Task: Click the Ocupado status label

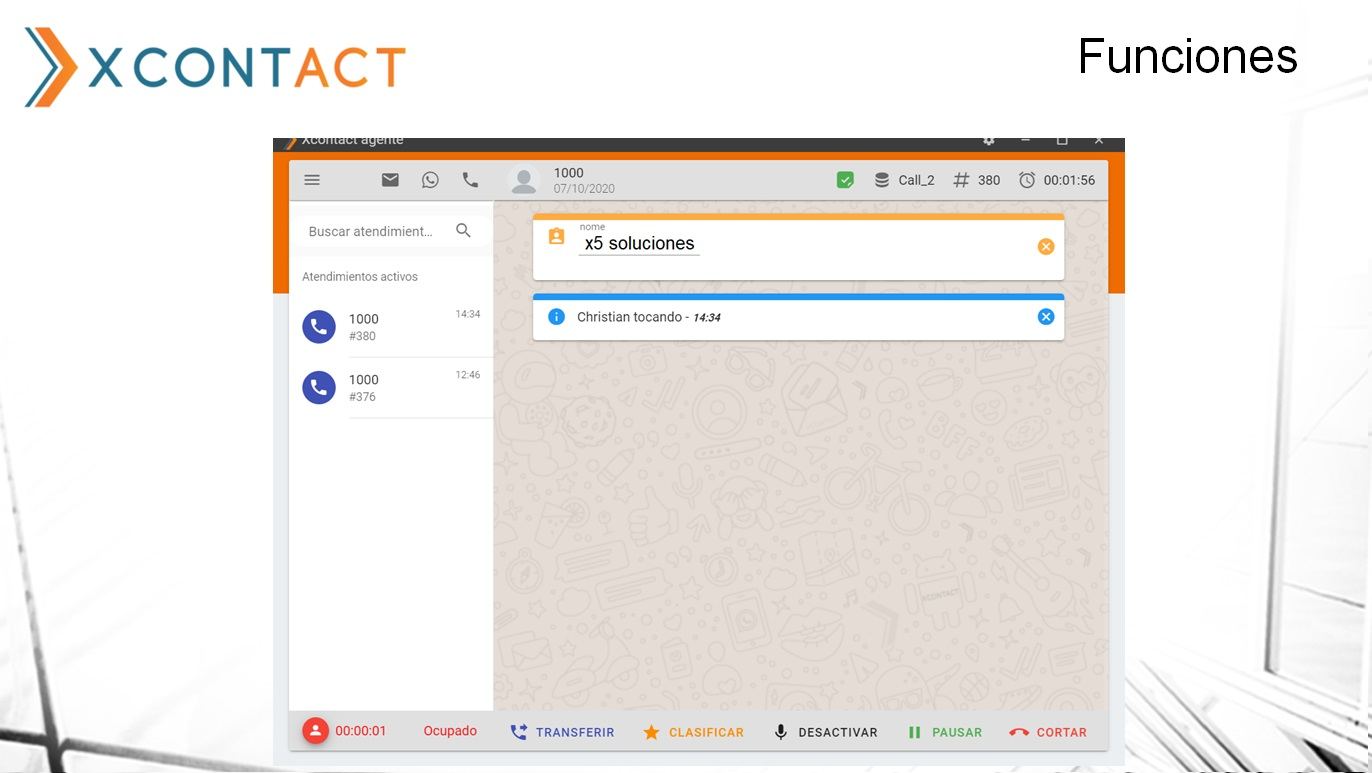Action: (450, 731)
